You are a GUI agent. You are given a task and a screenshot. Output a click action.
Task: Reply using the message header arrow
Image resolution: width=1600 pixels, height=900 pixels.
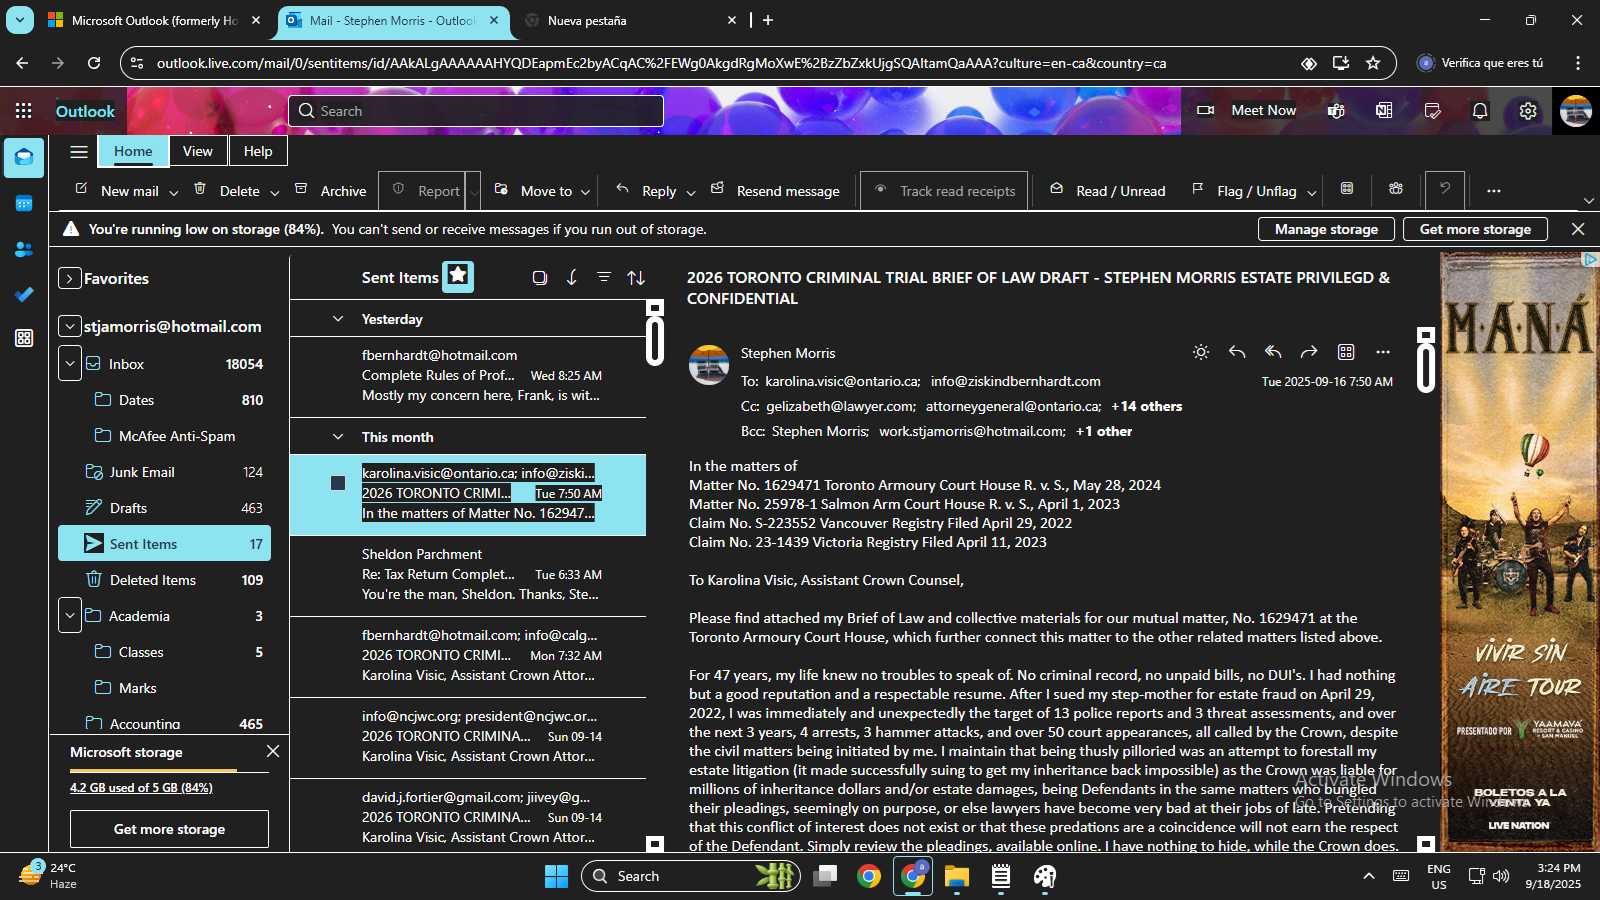point(1237,352)
